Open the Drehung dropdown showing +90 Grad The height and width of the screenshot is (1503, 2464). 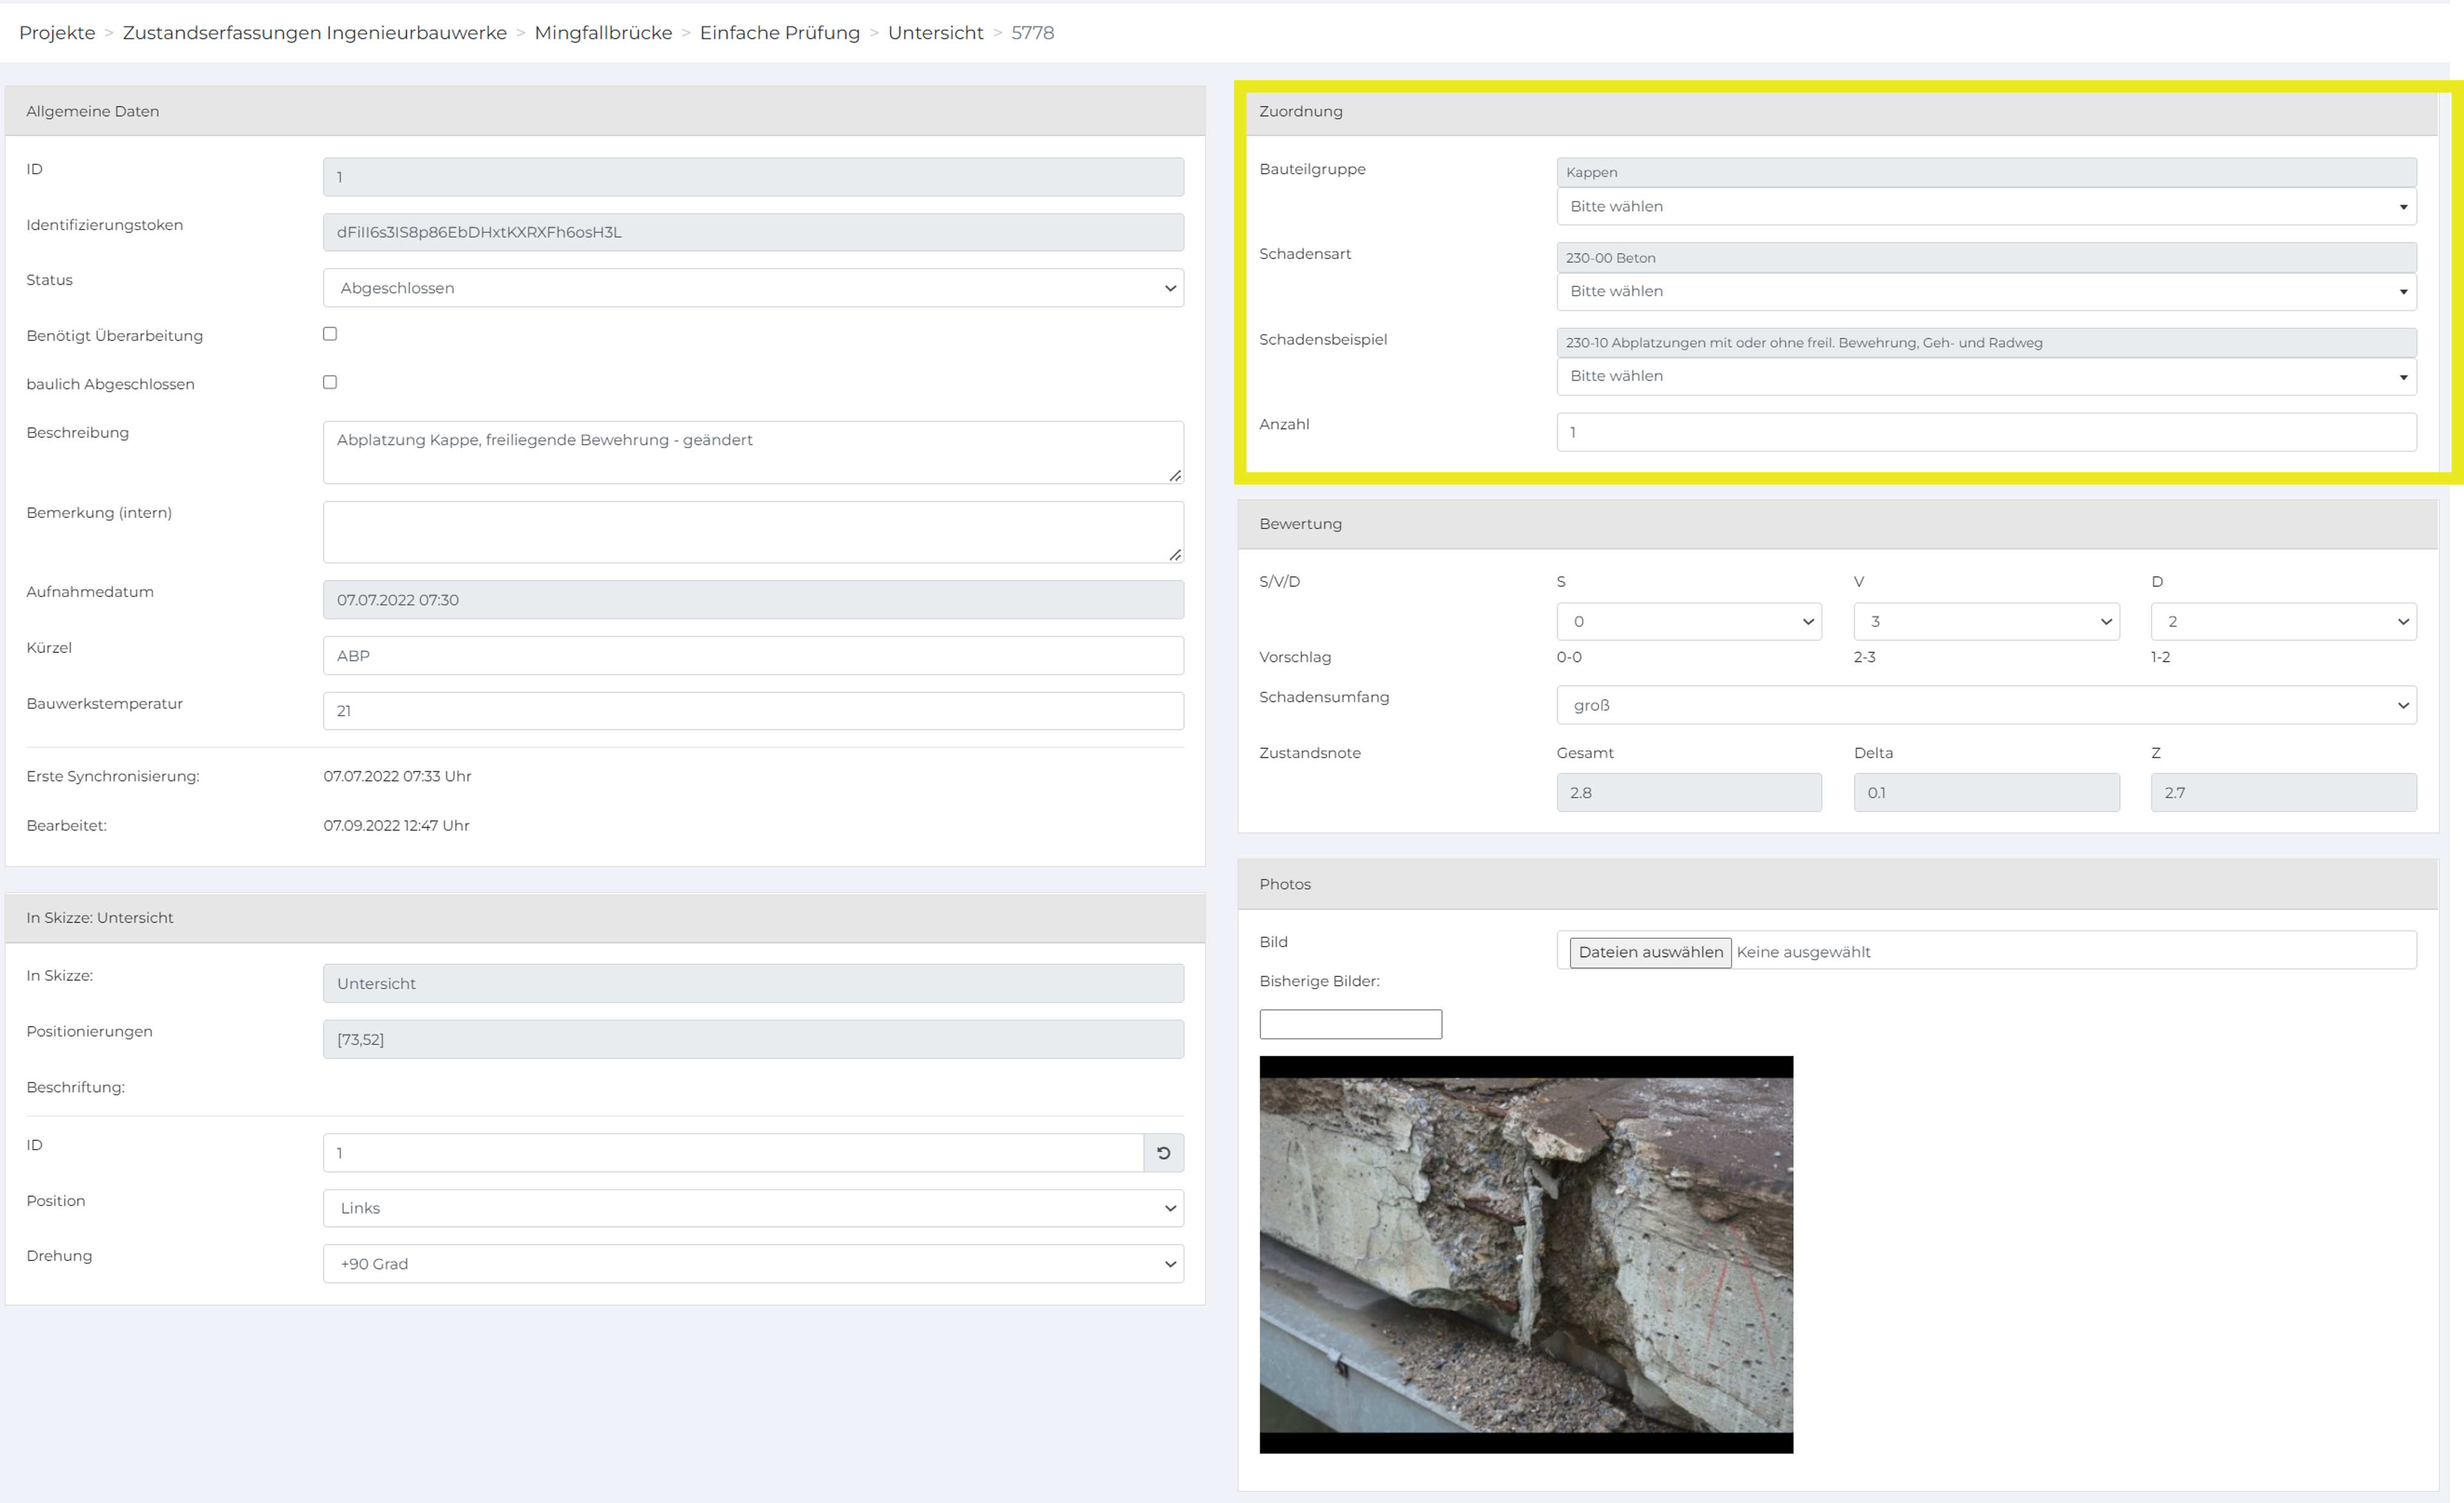coord(753,1264)
